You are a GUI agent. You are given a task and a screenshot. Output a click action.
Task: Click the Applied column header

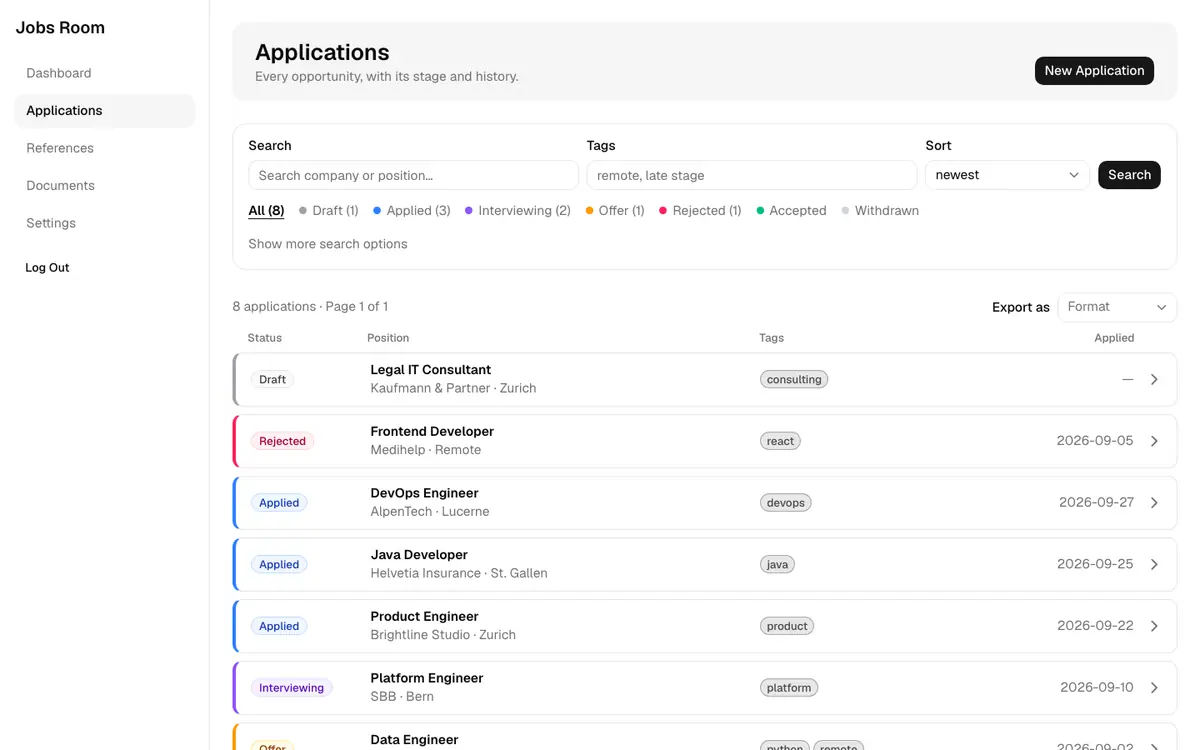click(1114, 338)
